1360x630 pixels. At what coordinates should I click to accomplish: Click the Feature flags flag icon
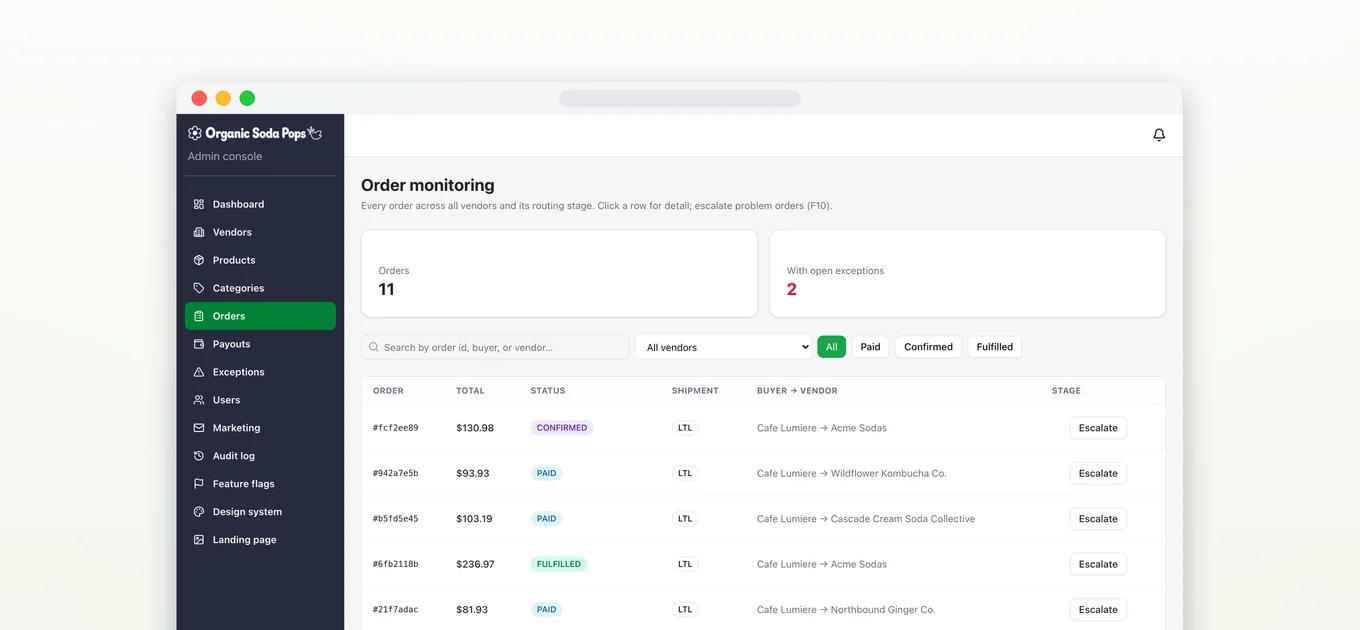[199, 484]
